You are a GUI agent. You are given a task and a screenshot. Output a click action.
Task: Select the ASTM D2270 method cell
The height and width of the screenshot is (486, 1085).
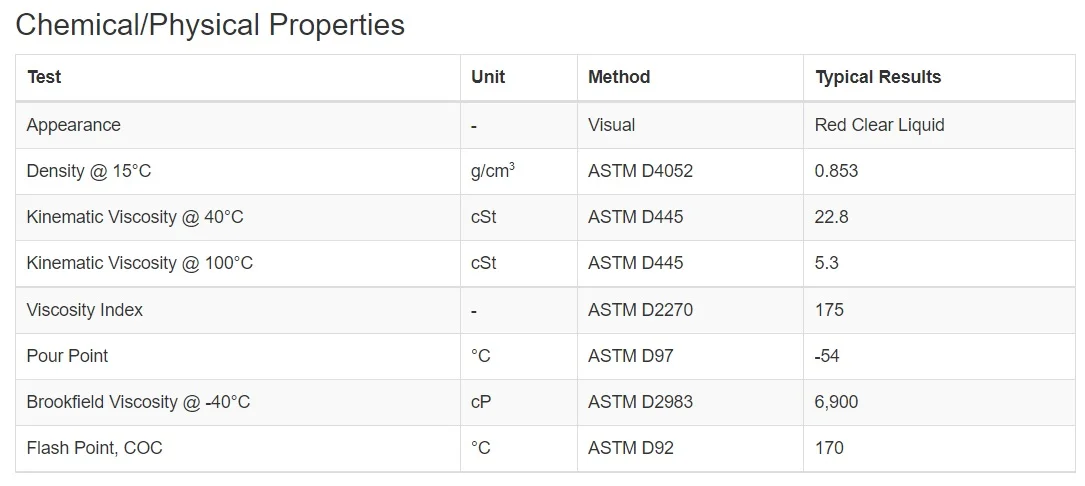[640, 310]
